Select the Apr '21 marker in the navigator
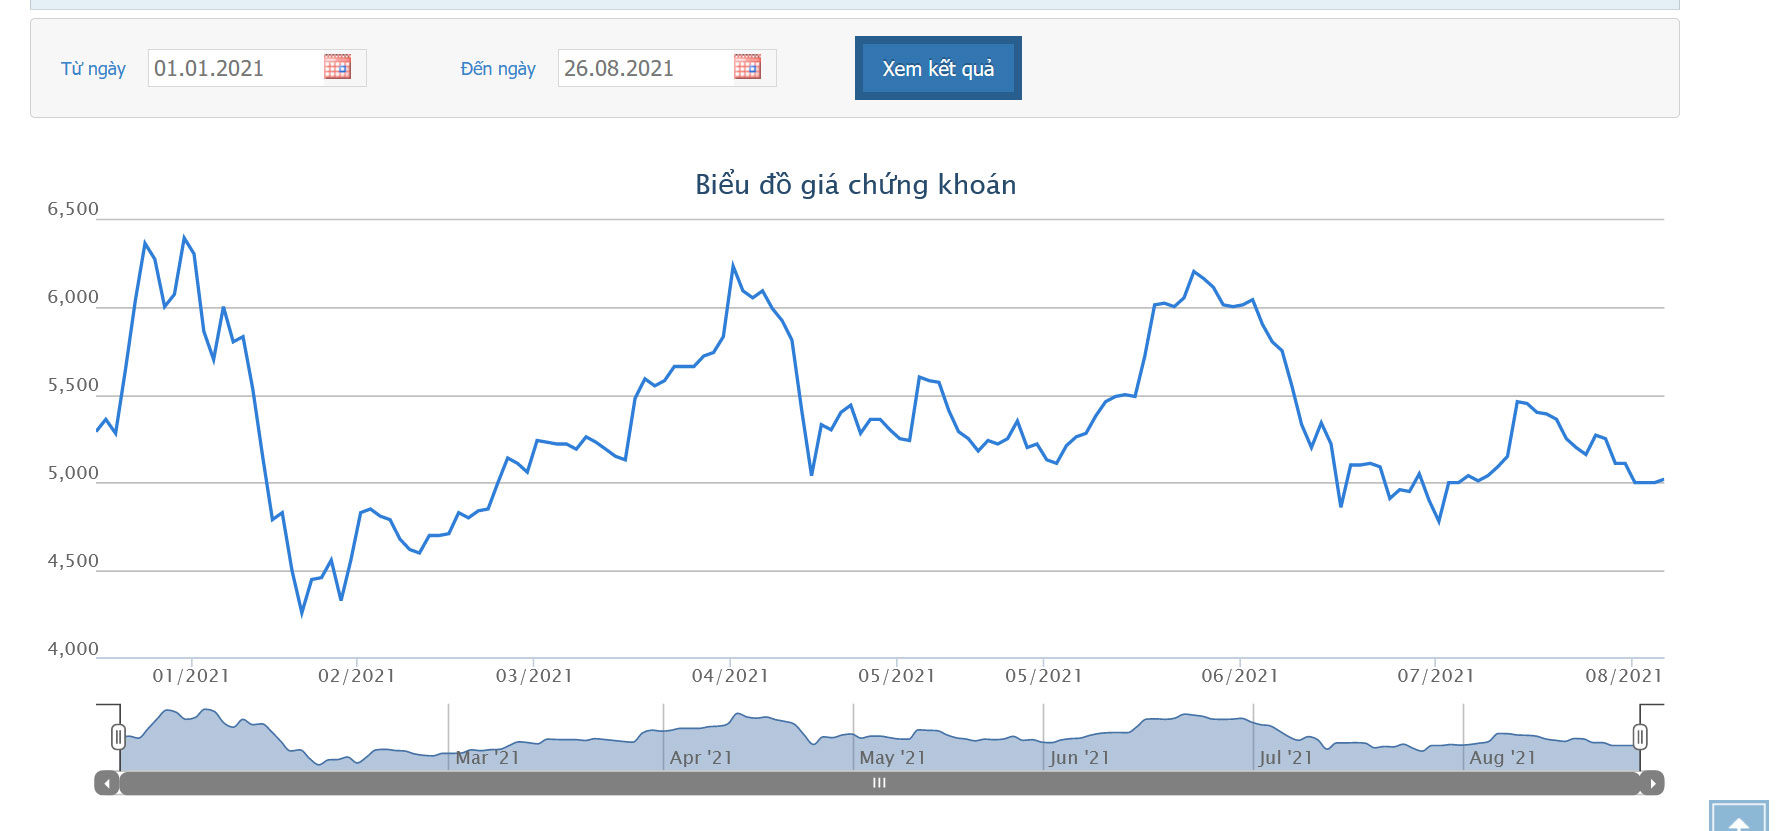 click(x=701, y=758)
